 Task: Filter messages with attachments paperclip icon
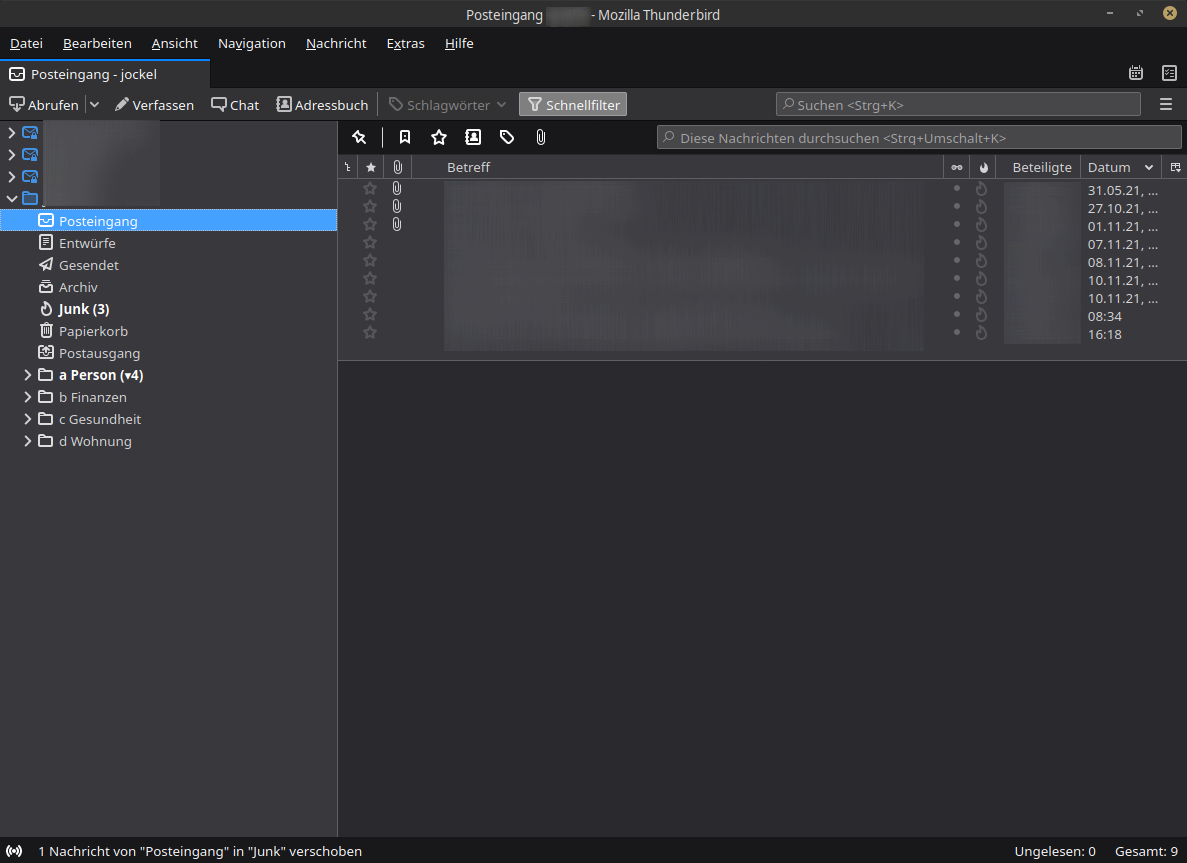tap(541, 137)
